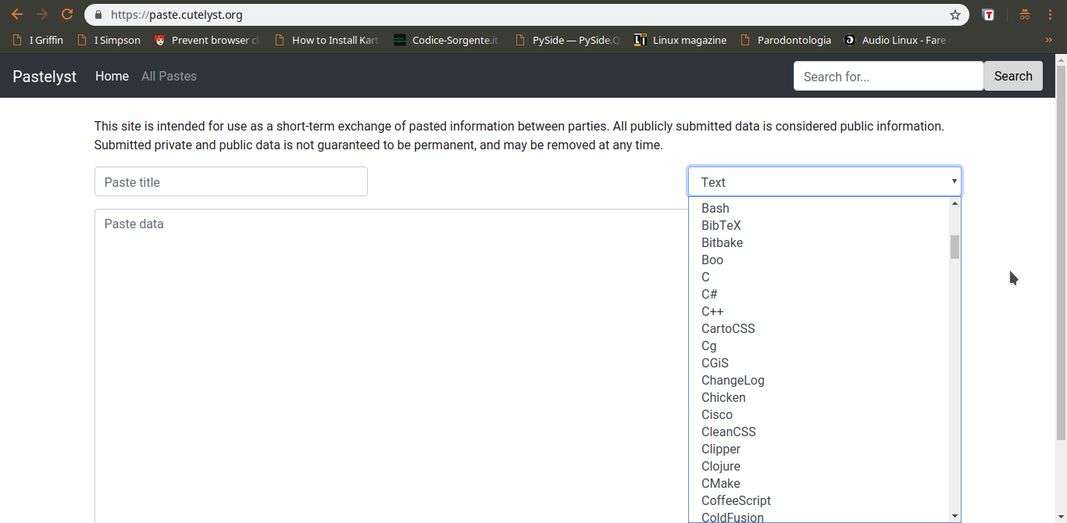Choose CoffeeScript in the language list
Viewport: 1067px width, 523px height.
tap(736, 500)
